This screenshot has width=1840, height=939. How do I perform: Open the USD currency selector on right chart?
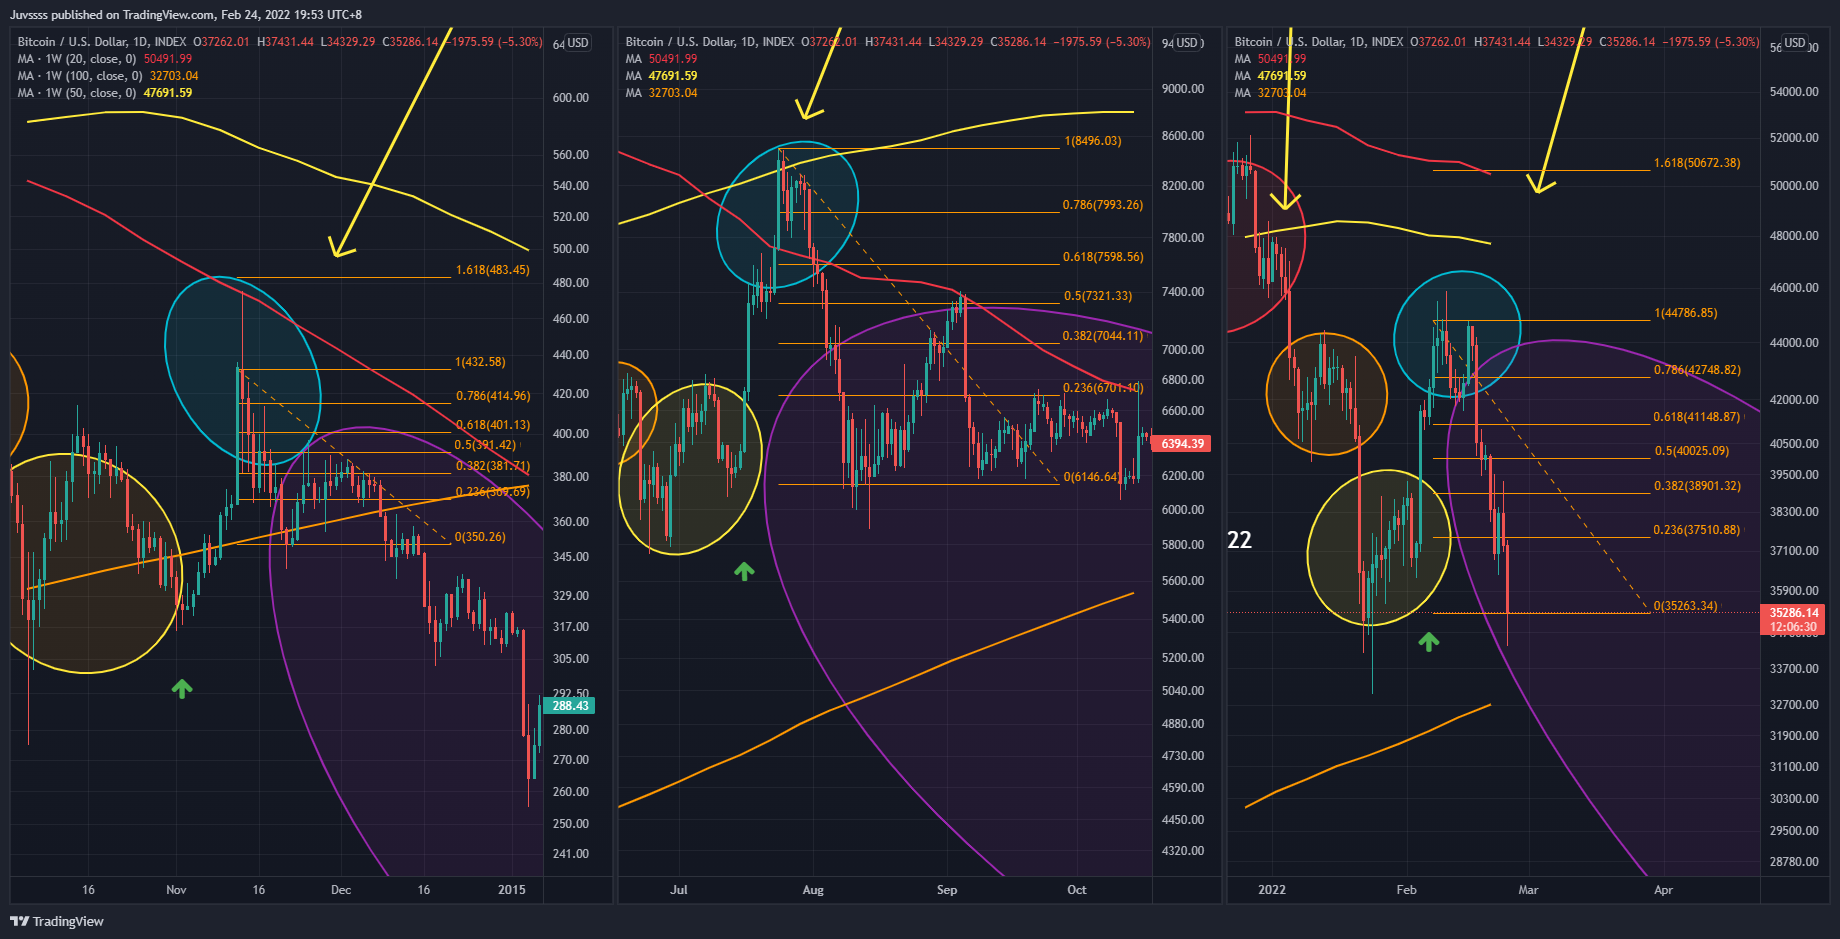1795,43
